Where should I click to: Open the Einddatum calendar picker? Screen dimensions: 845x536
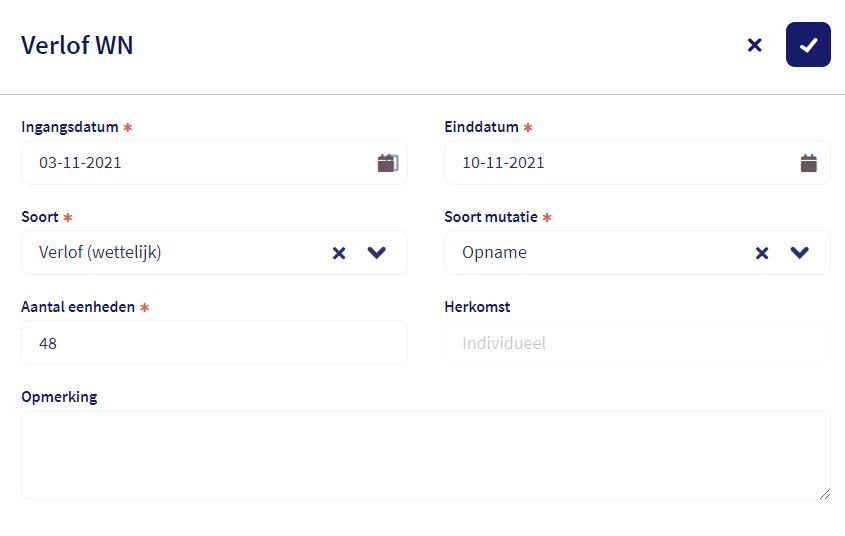point(809,163)
